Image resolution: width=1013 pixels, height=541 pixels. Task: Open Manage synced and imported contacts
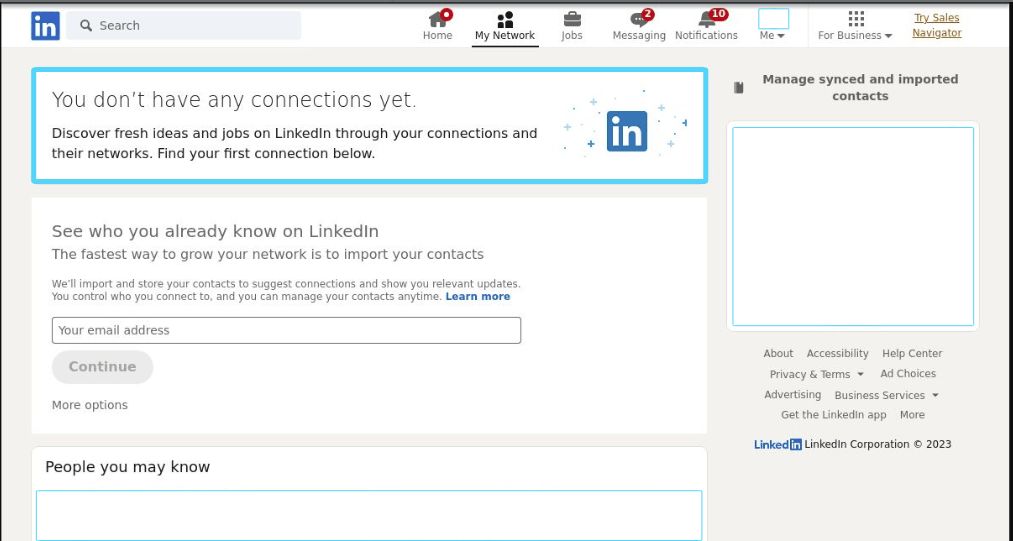(x=860, y=87)
